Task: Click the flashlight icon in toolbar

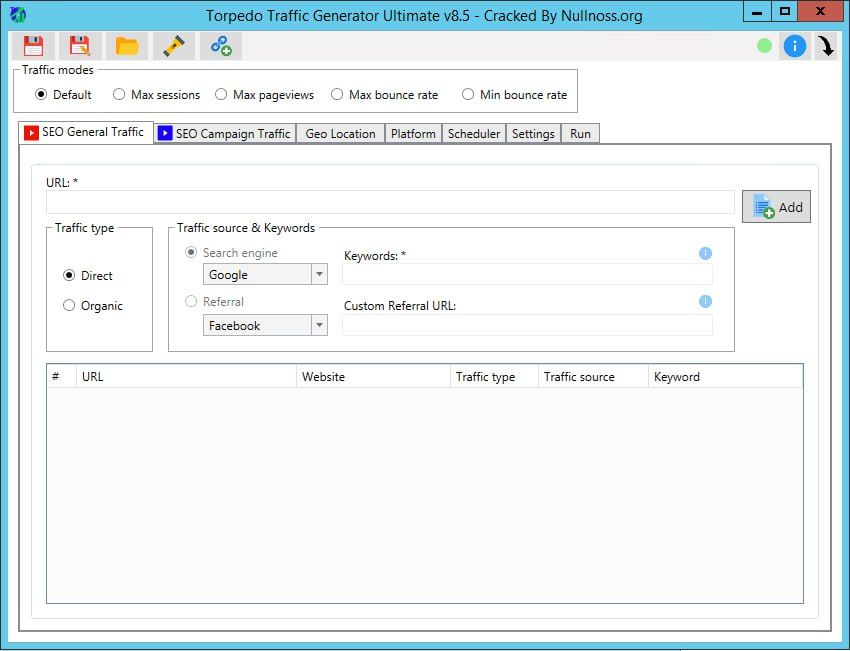Action: pos(174,46)
